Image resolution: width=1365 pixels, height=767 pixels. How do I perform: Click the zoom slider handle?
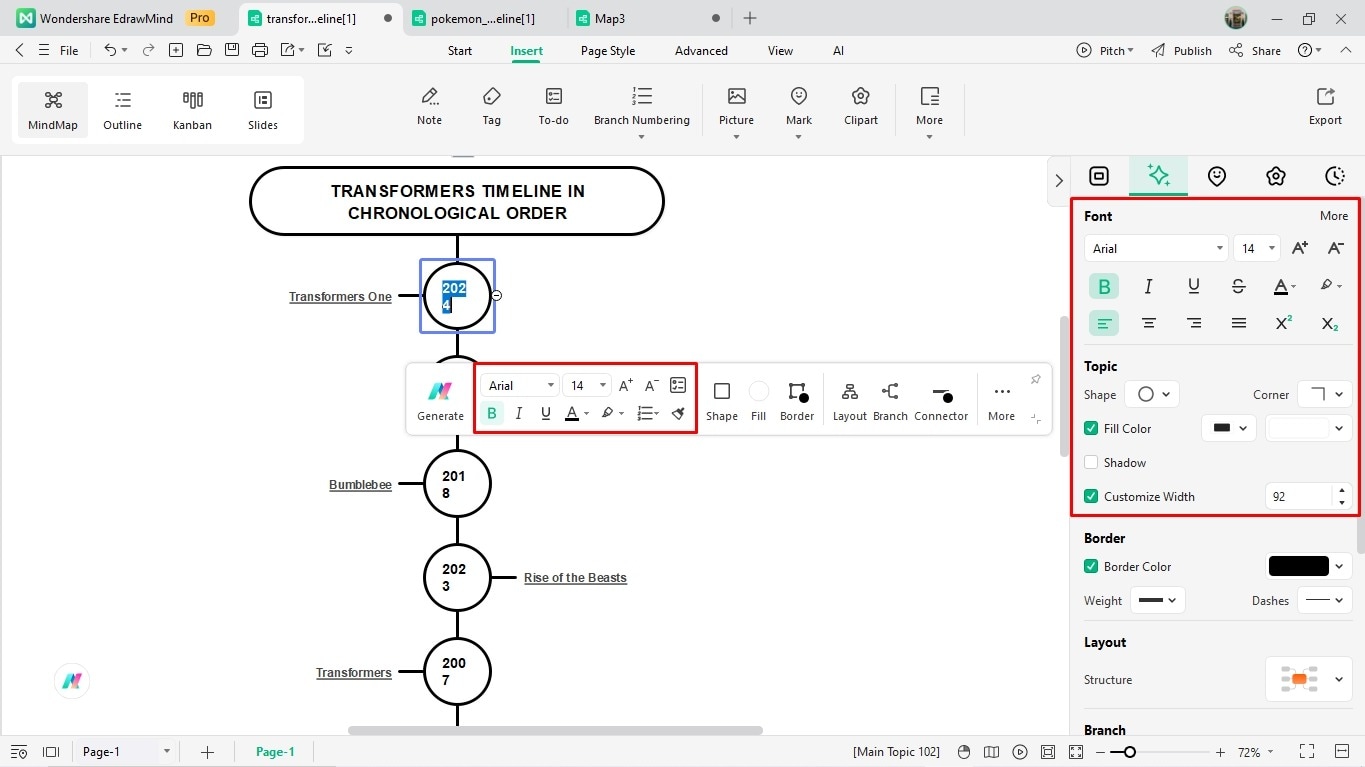click(1130, 752)
